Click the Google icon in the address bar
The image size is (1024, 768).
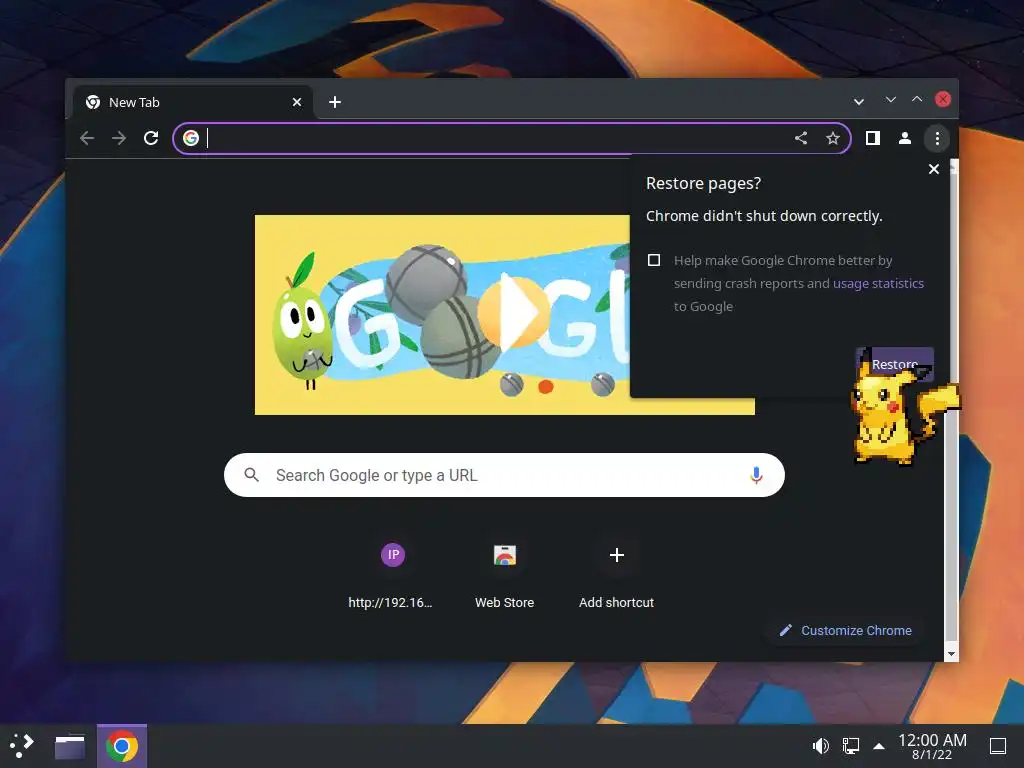(x=191, y=138)
